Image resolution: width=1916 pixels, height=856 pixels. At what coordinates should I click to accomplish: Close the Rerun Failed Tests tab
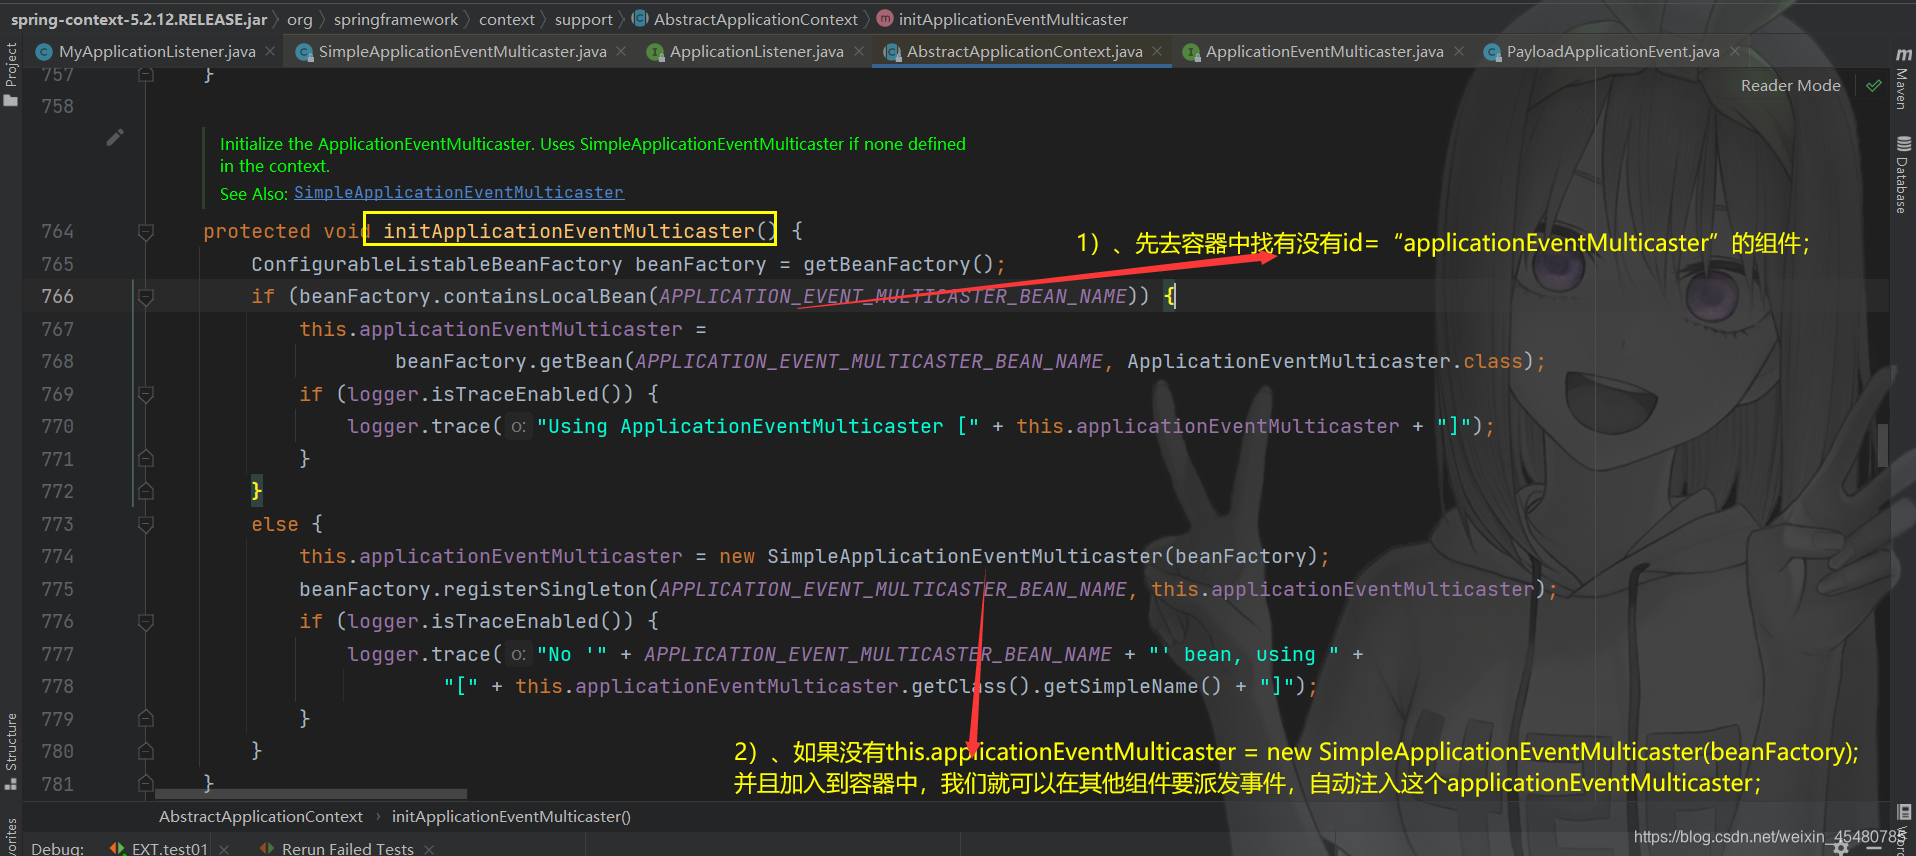(429, 849)
